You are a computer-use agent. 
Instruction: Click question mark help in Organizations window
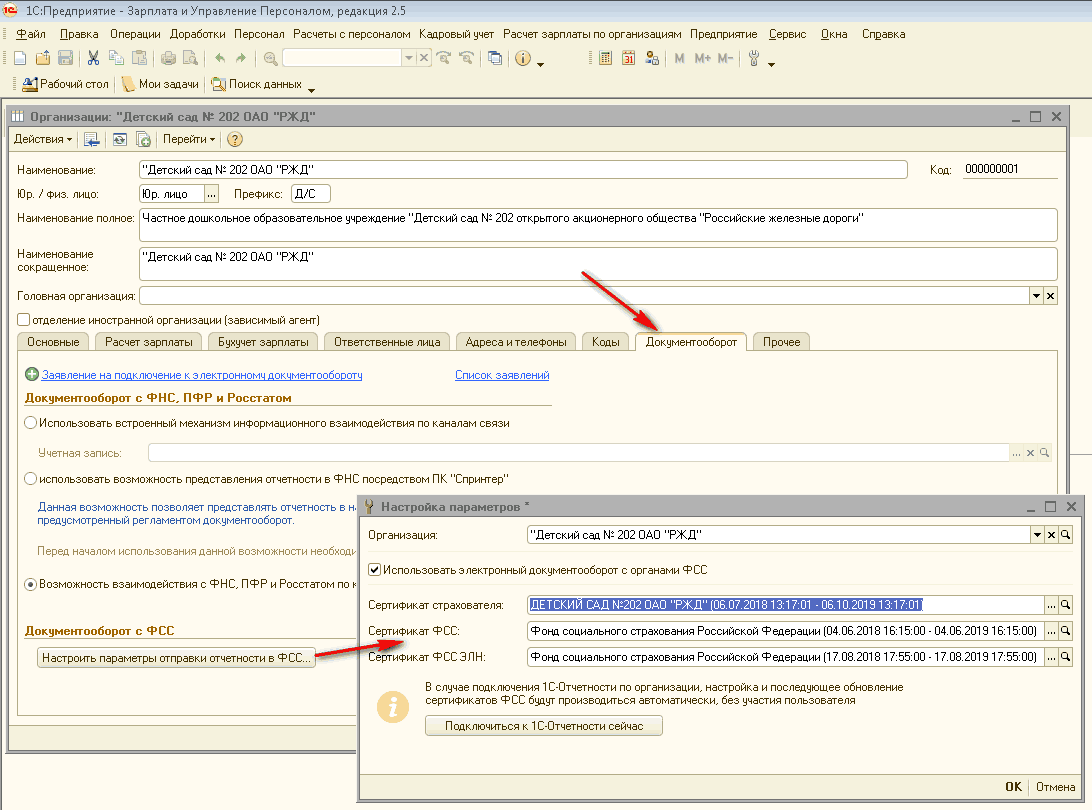235,139
